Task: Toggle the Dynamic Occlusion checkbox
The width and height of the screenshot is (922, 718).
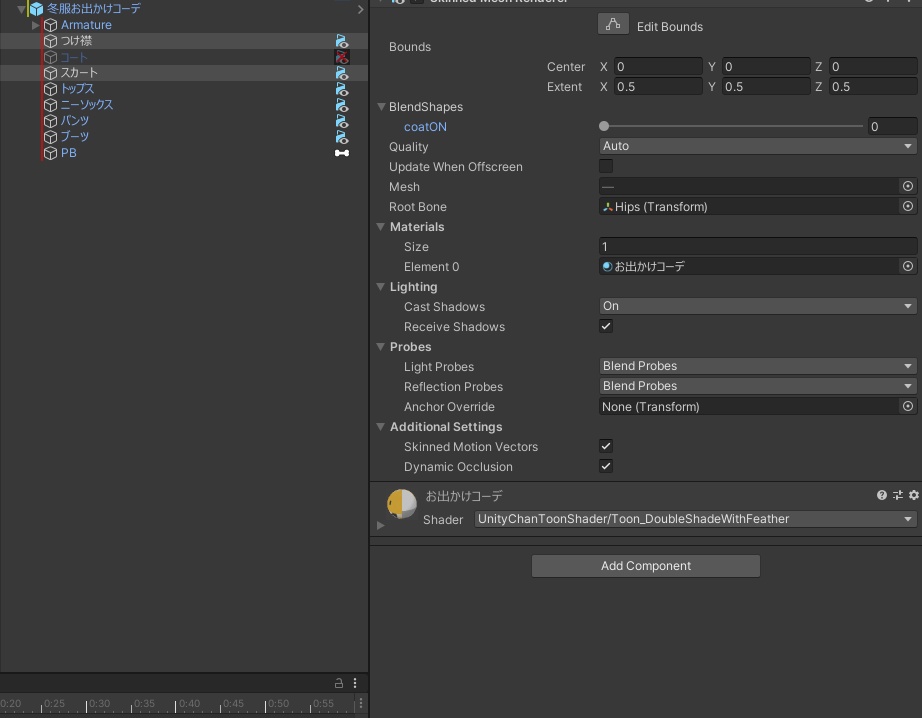Action: coord(606,466)
